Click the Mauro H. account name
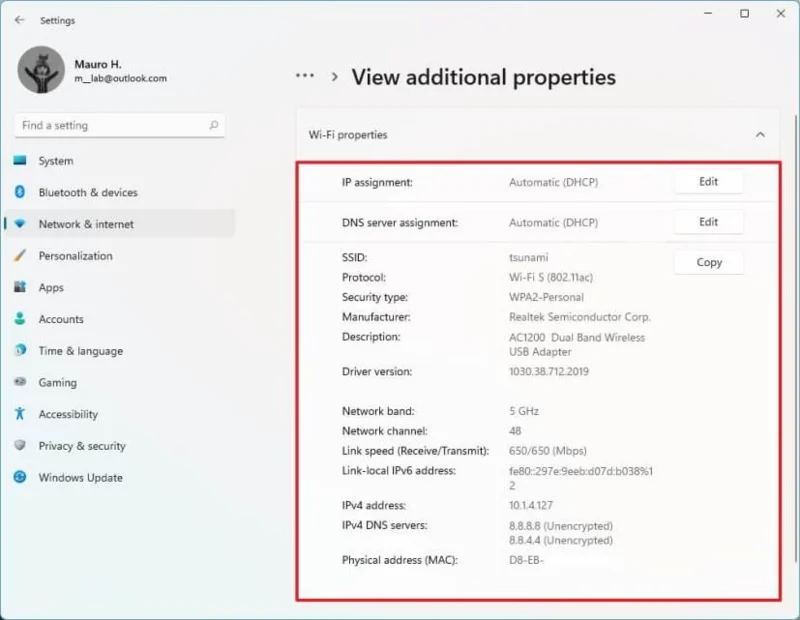800x620 pixels. point(98,64)
